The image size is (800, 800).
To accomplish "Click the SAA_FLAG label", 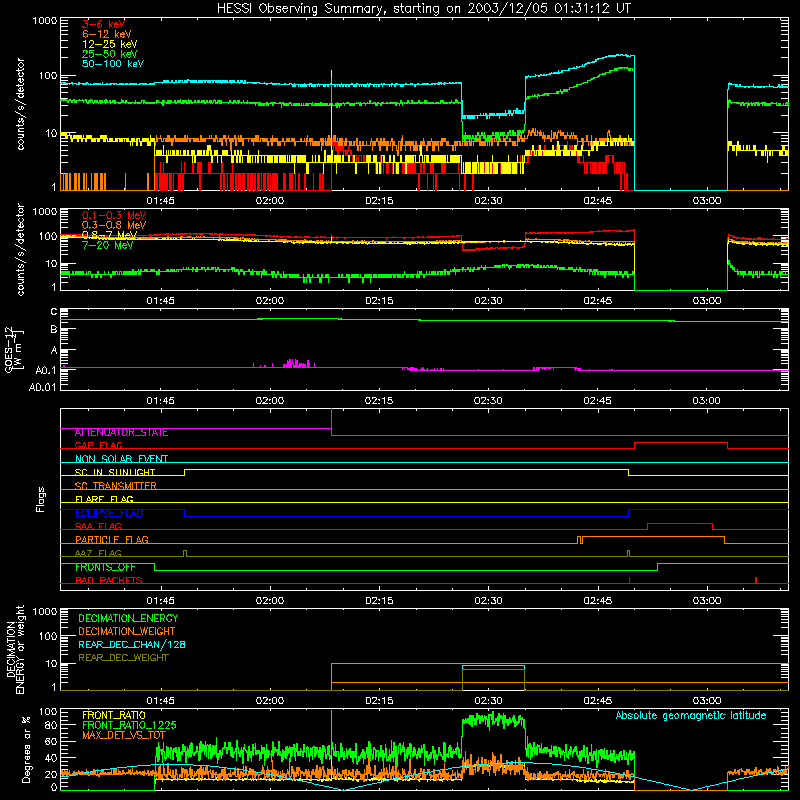I will 98,526.
